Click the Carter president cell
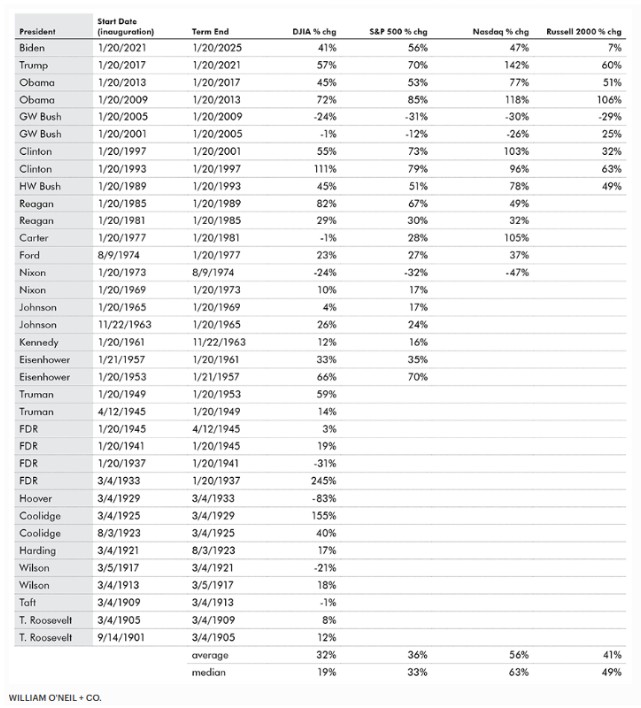 34,238
